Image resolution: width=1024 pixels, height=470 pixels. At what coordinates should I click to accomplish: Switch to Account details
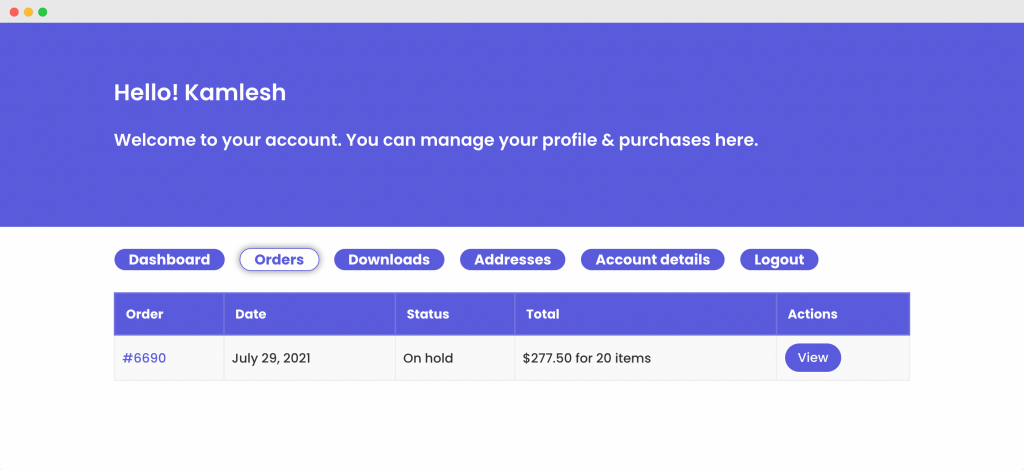click(x=652, y=260)
